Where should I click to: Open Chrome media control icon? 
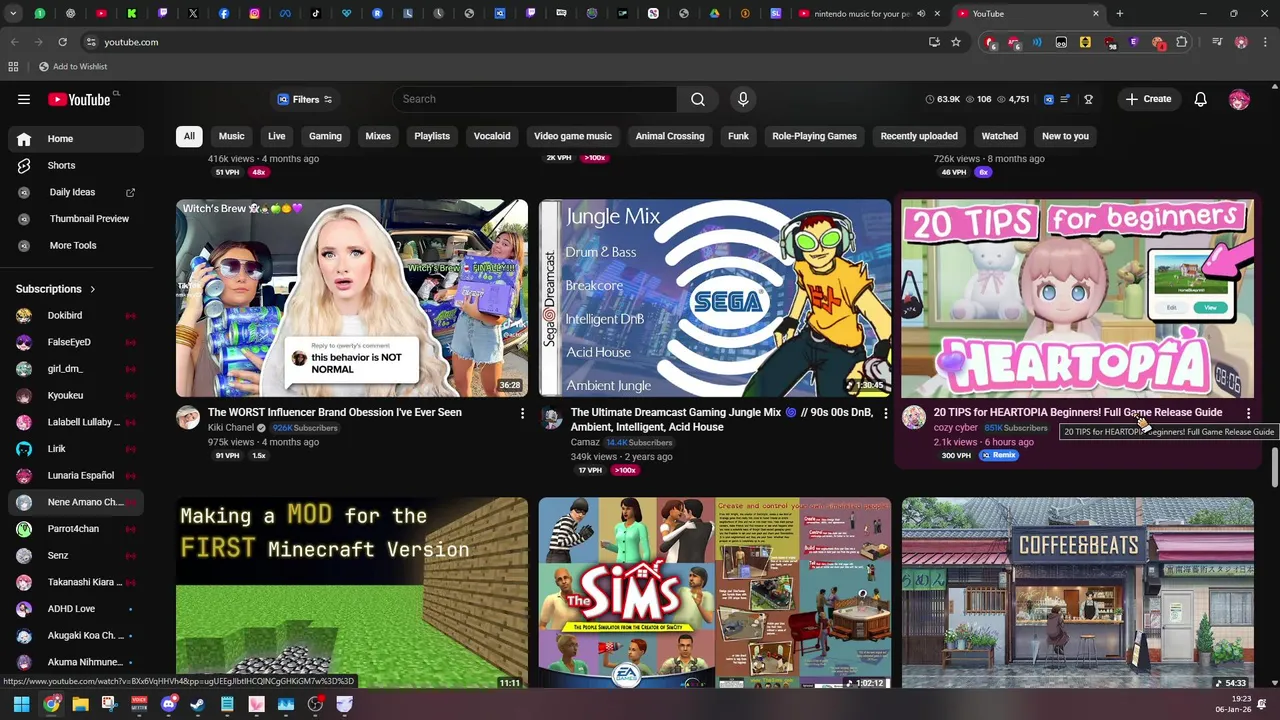click(1217, 42)
